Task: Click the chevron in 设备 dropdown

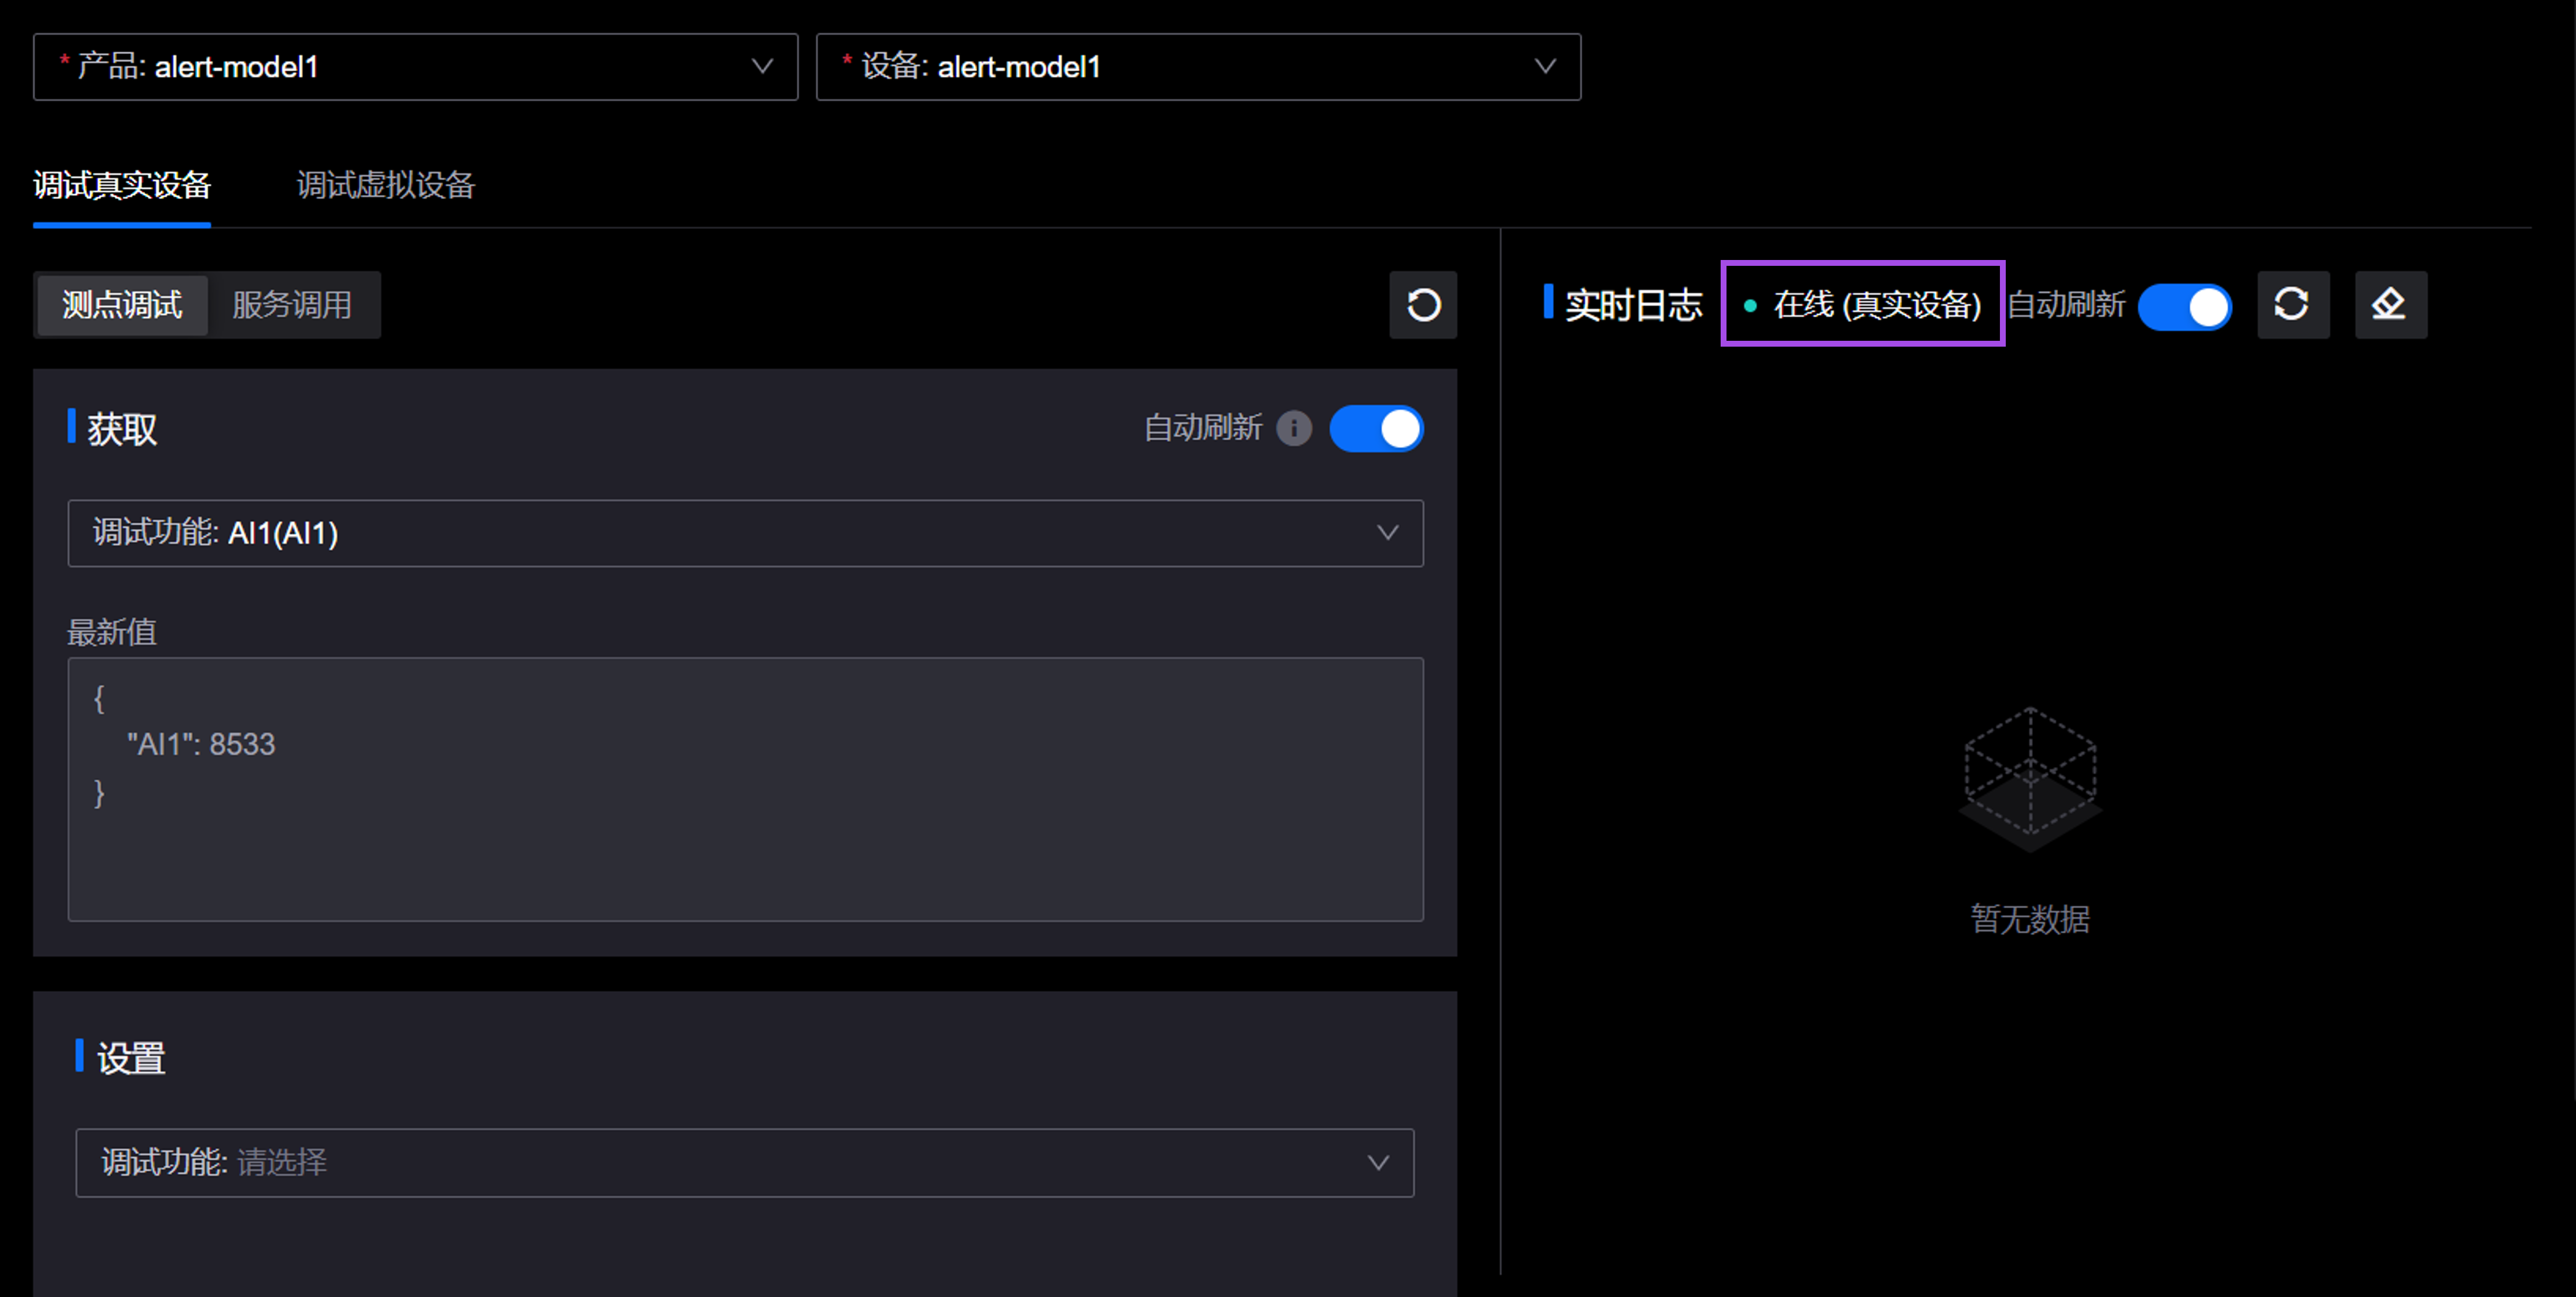Action: click(x=1545, y=67)
